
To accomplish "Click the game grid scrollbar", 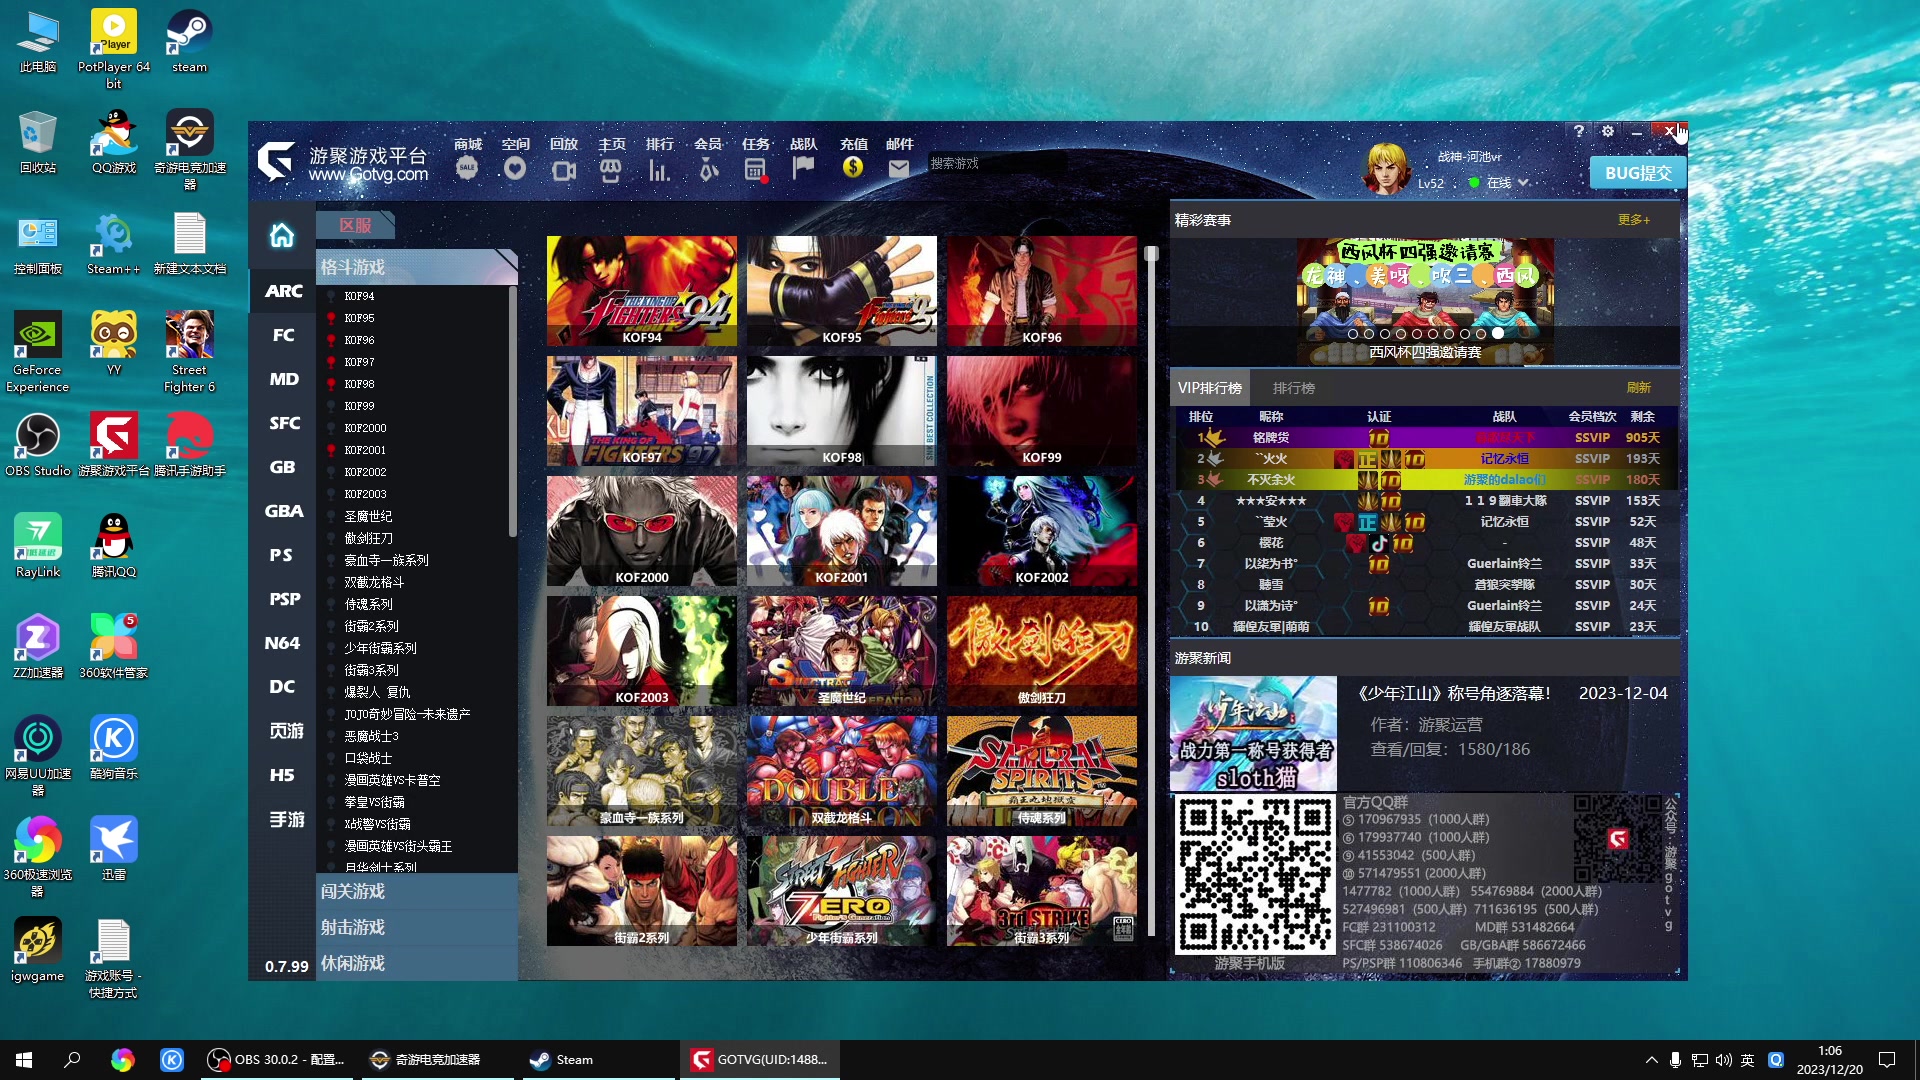I will coord(1151,590).
